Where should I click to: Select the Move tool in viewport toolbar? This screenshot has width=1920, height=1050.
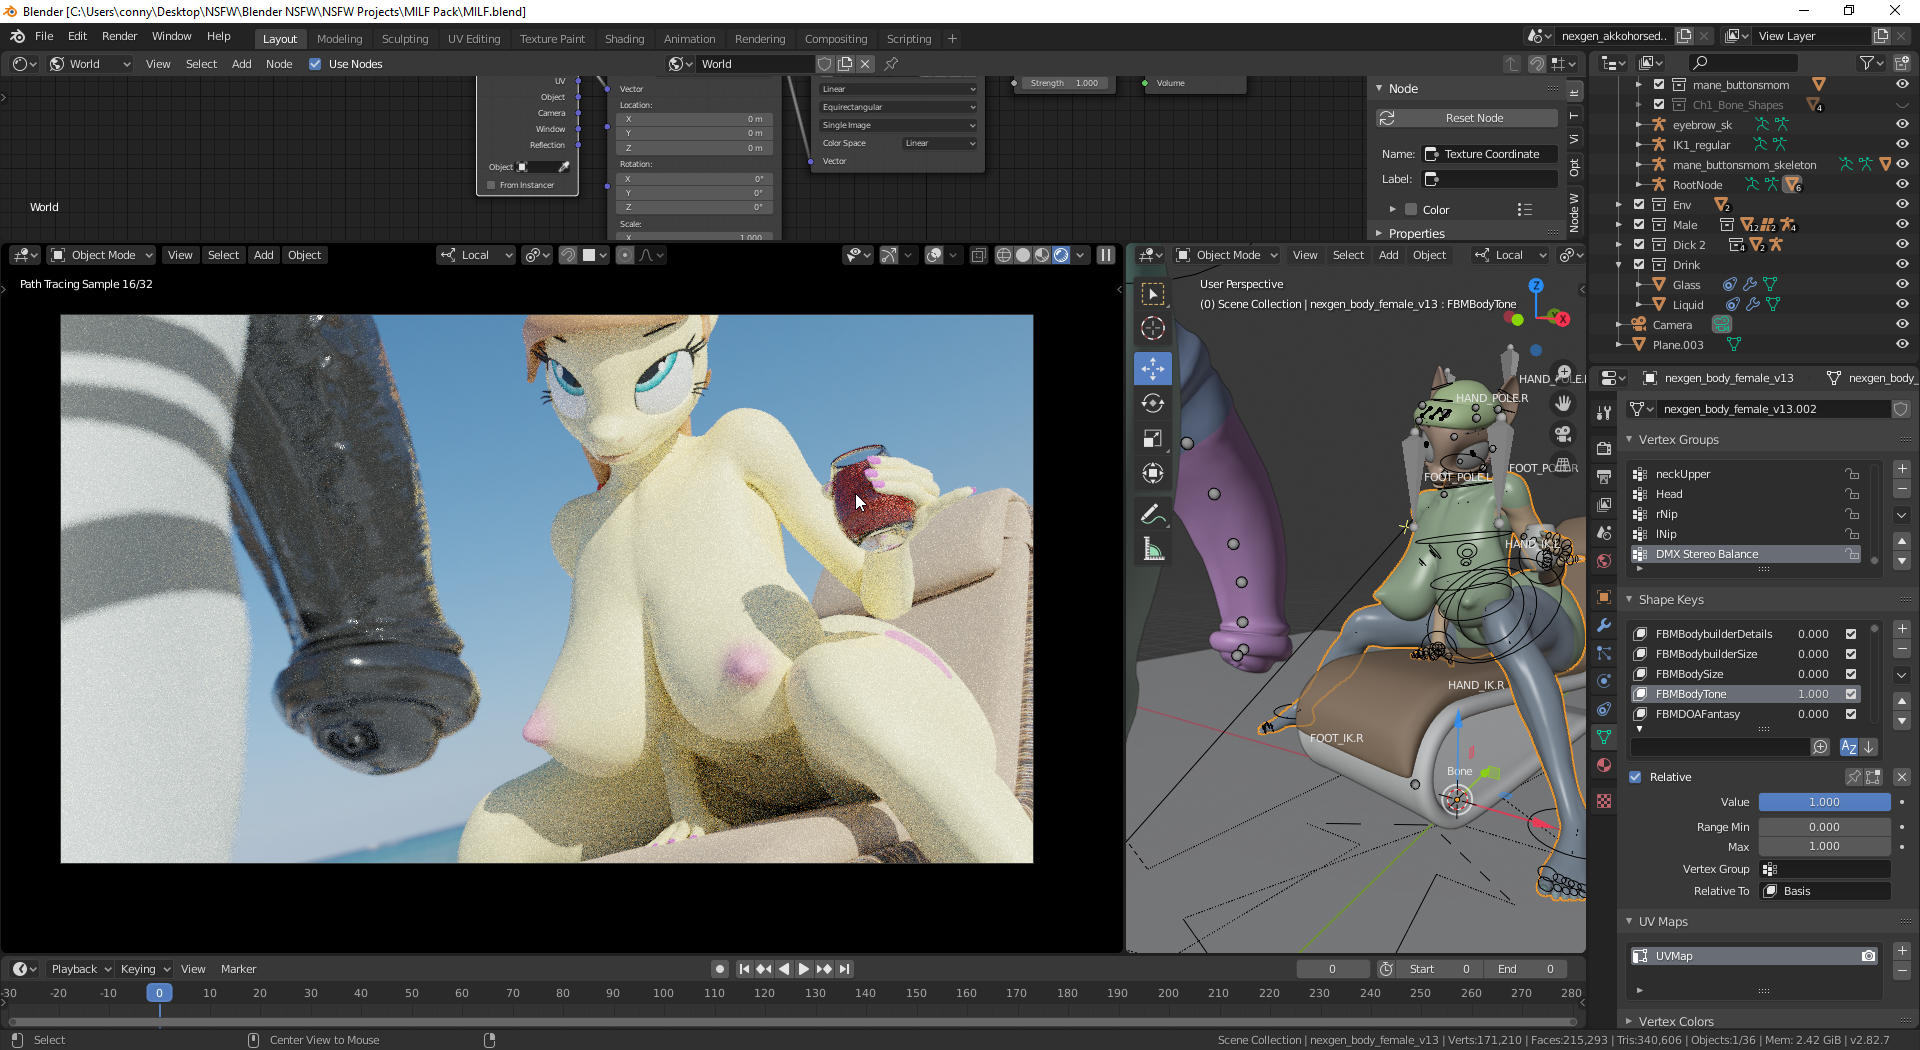(1152, 368)
